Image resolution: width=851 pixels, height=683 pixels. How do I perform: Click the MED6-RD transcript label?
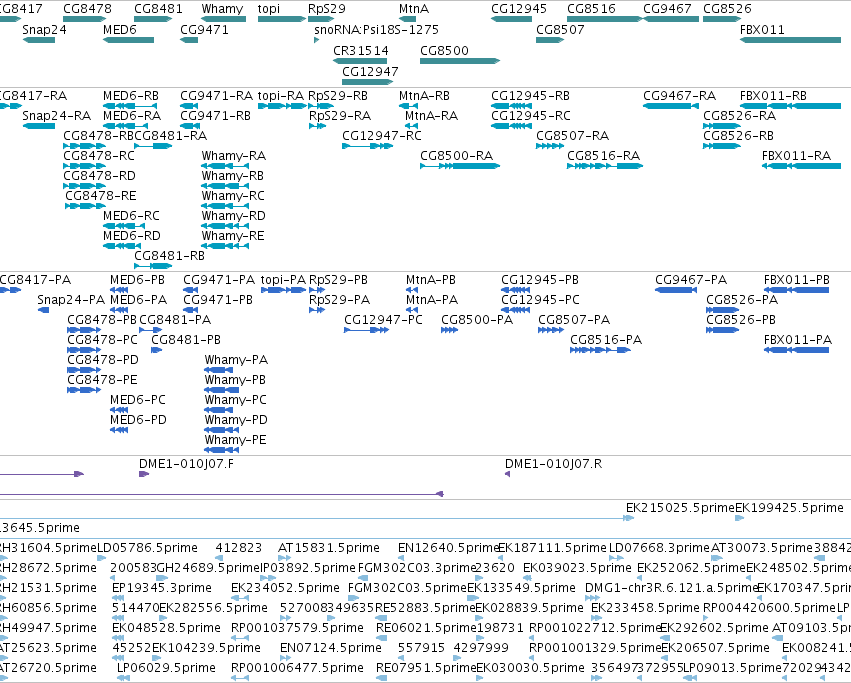tap(131, 236)
